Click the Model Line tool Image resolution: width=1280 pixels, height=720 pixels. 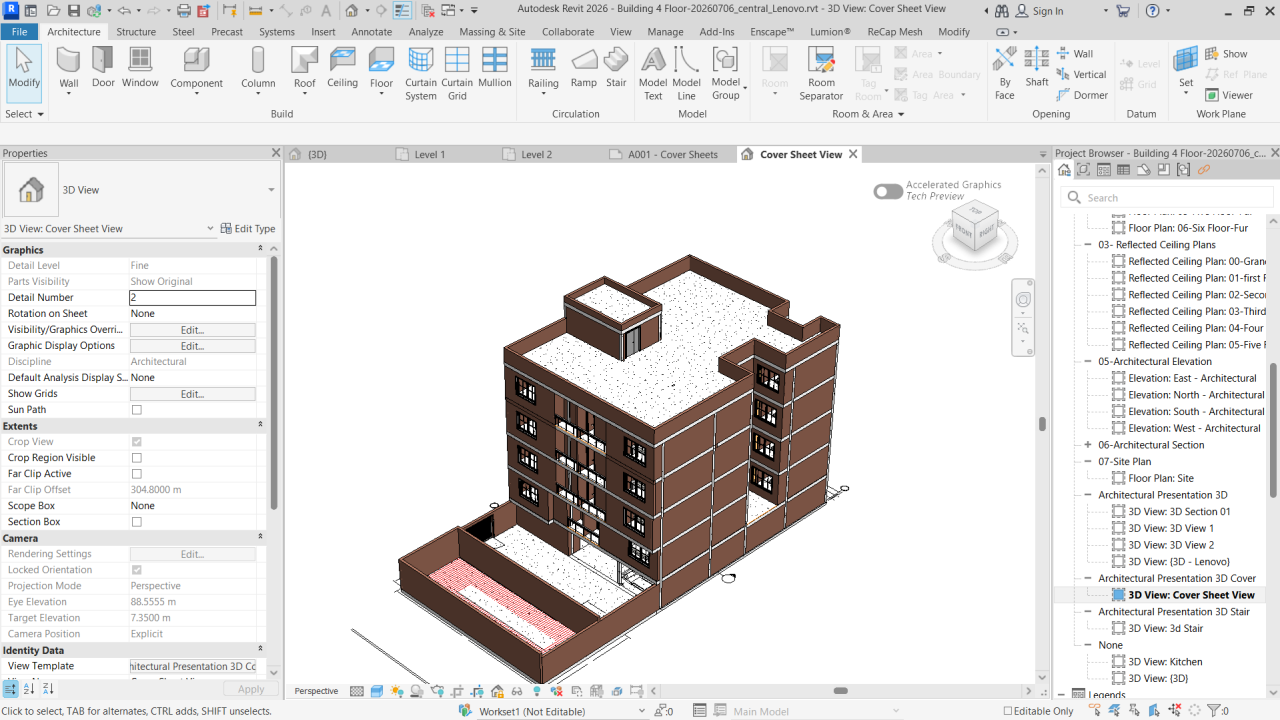click(686, 73)
